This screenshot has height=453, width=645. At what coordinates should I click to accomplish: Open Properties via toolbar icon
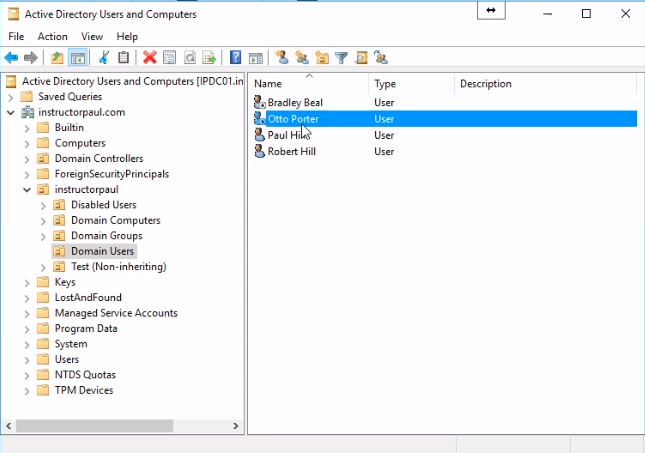tap(169, 58)
